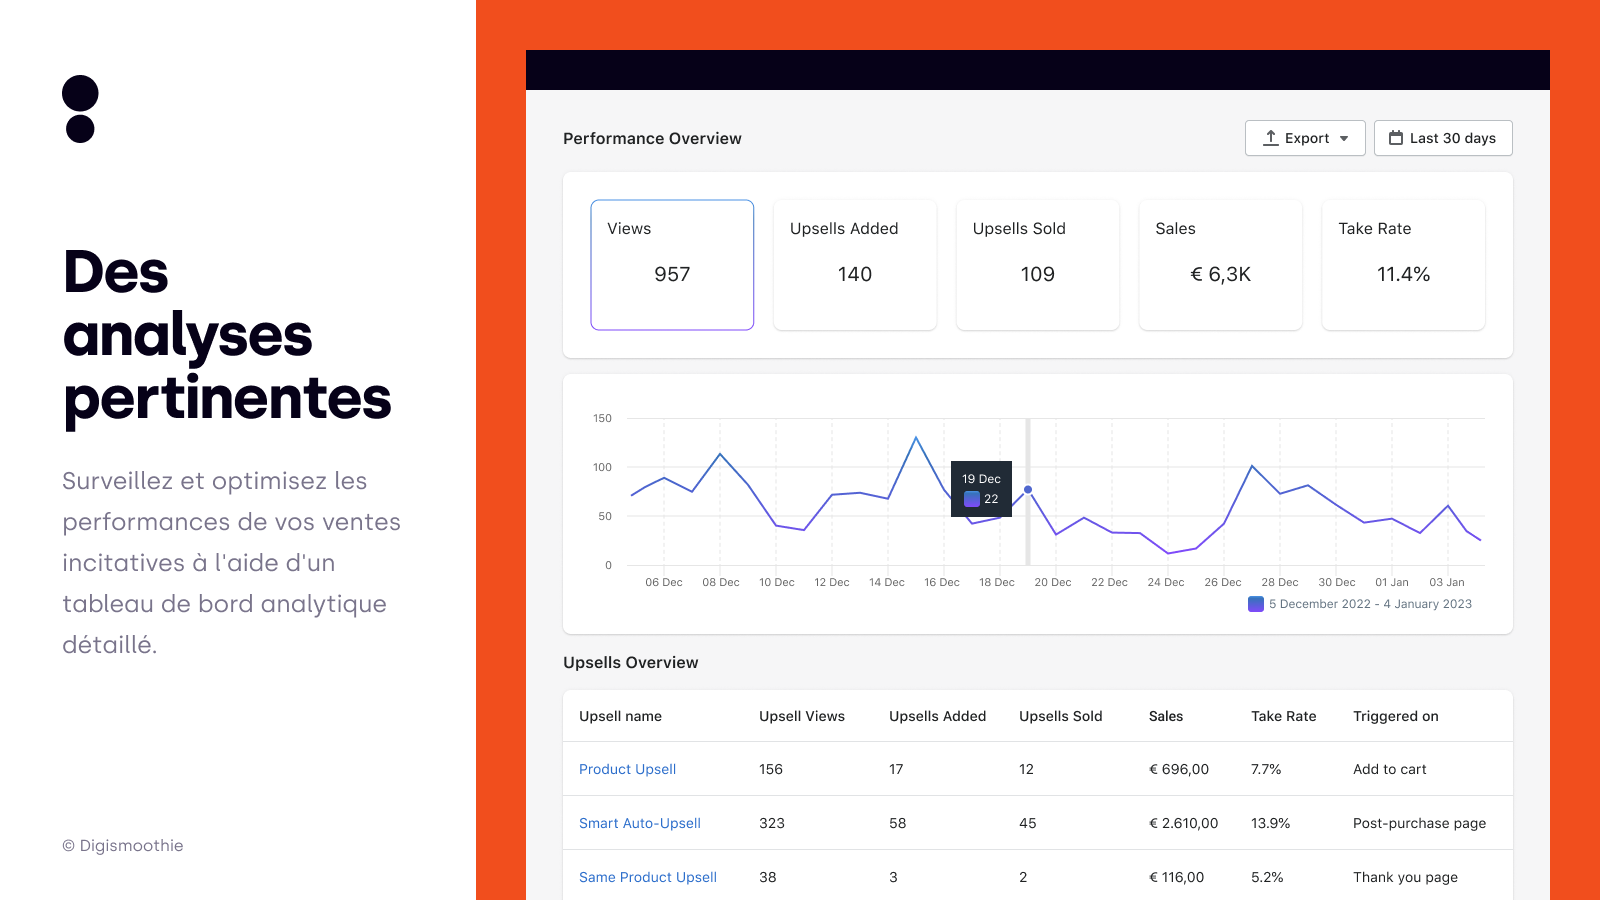Open the Same Product Upsell link
The image size is (1600, 900).
(648, 877)
